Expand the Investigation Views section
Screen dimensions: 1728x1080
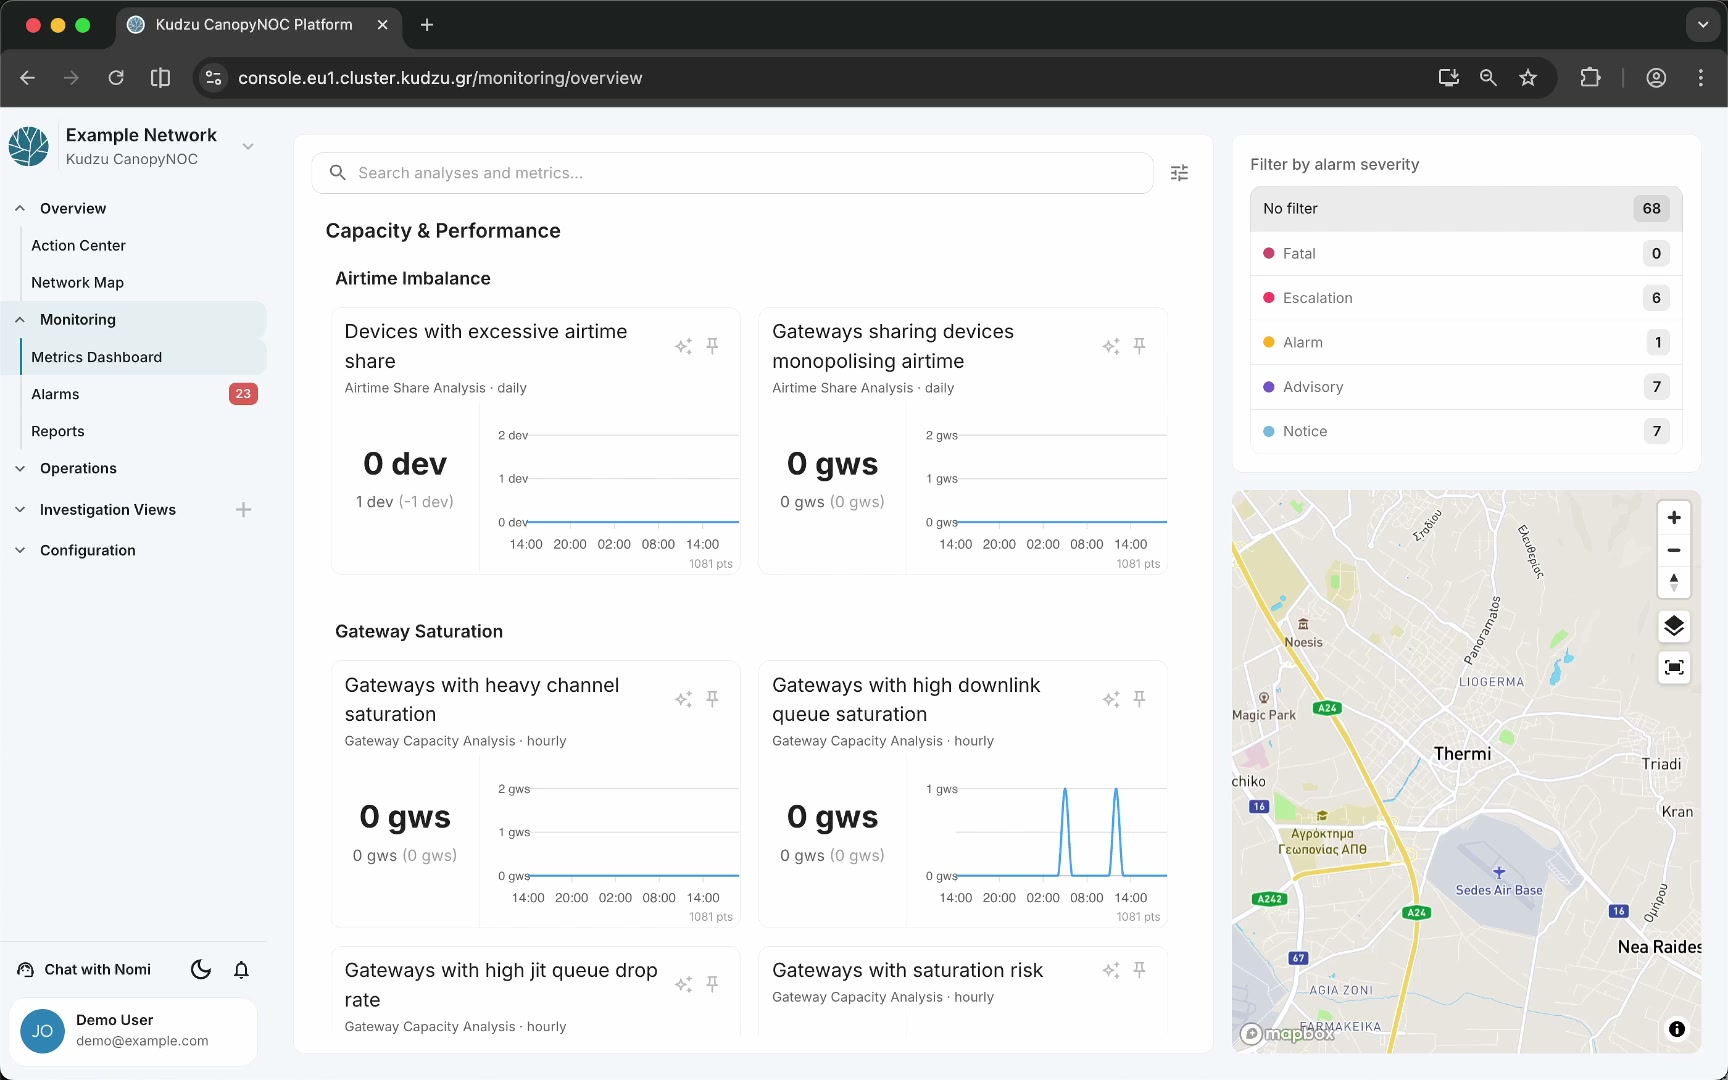(20, 510)
